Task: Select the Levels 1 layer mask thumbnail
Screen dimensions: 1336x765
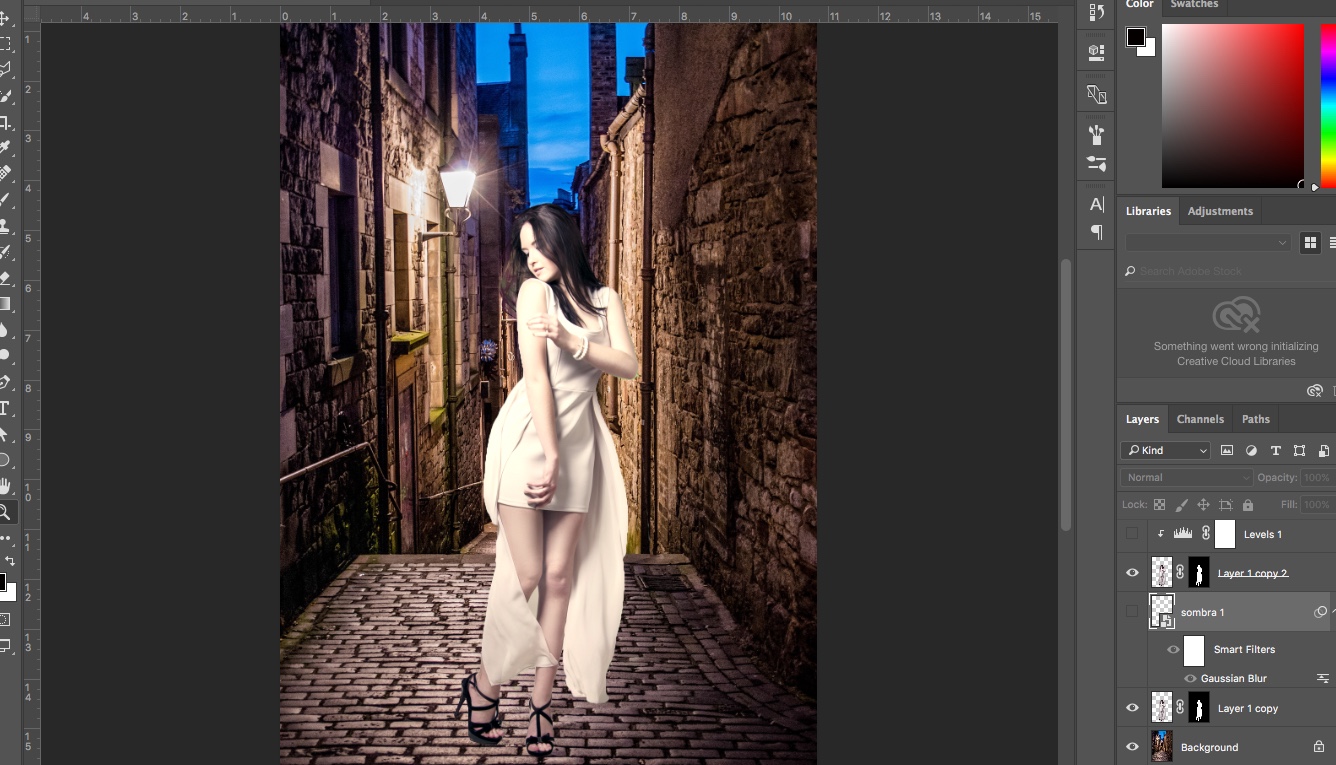Action: coord(1225,534)
